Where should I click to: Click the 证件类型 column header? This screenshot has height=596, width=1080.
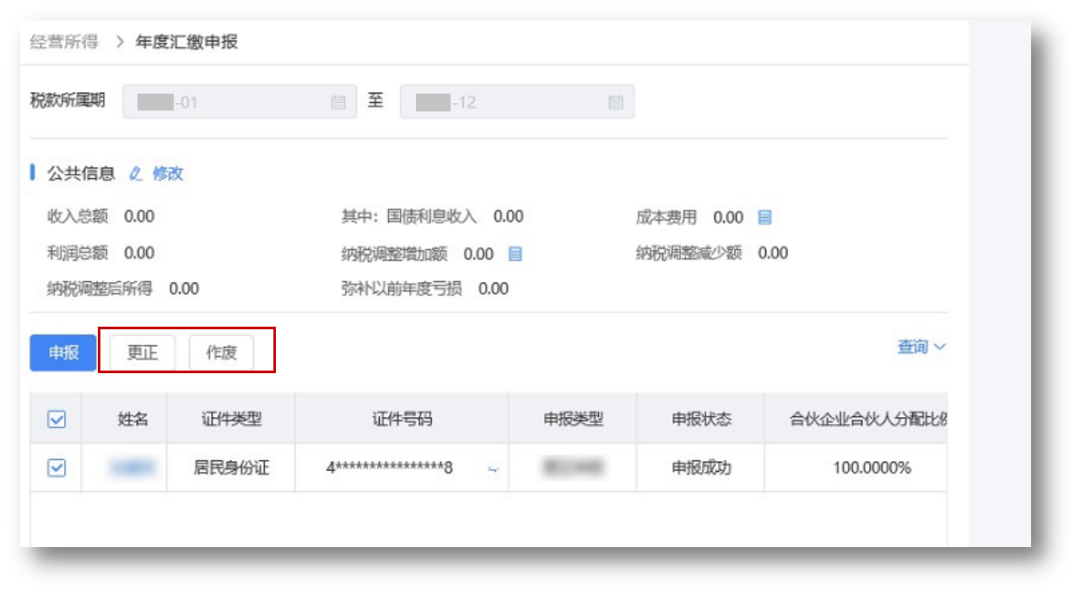pyautogui.click(x=231, y=419)
